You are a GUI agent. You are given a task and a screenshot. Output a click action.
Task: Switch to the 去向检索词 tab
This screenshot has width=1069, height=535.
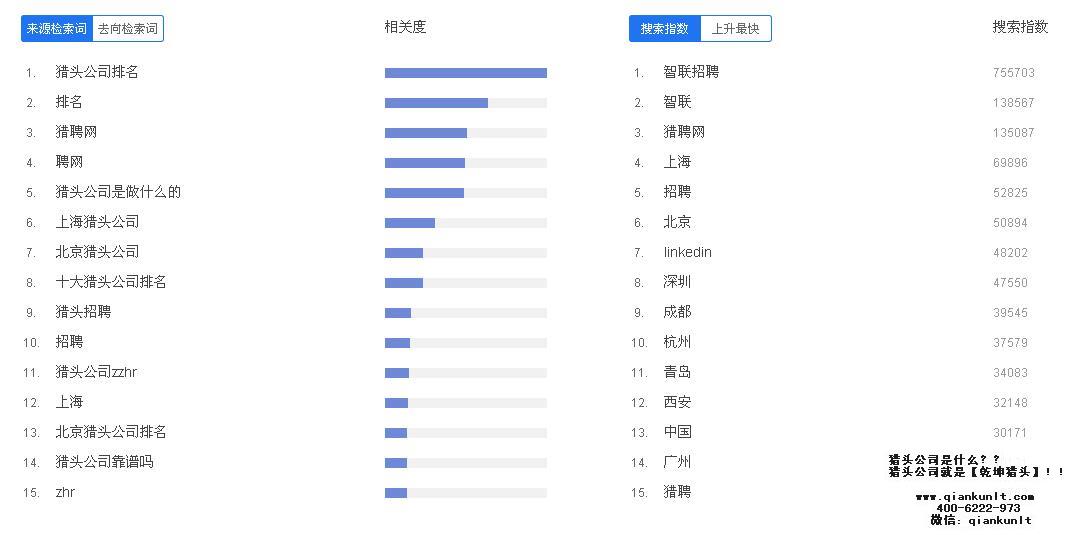pos(127,29)
